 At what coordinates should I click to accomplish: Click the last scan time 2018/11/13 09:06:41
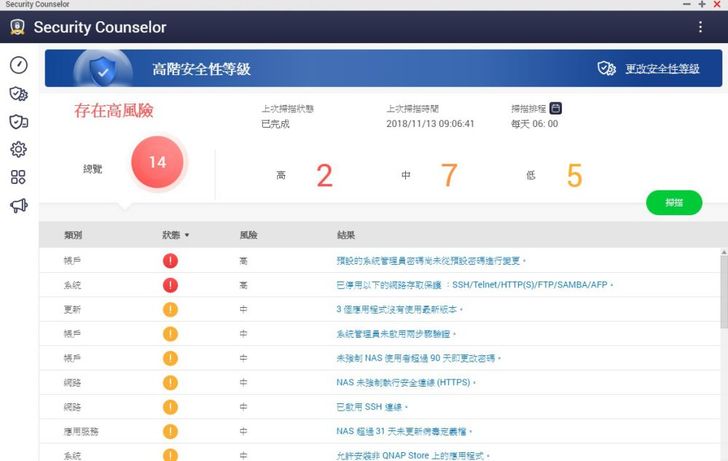click(x=430, y=124)
